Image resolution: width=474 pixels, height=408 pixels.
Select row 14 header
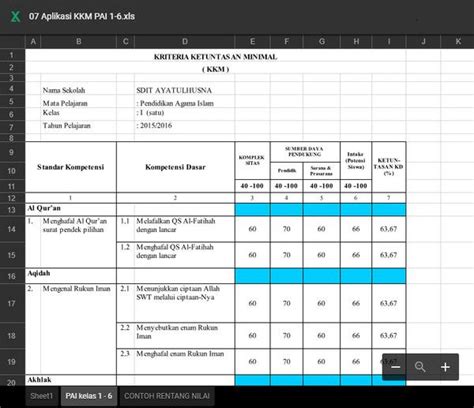12,229
